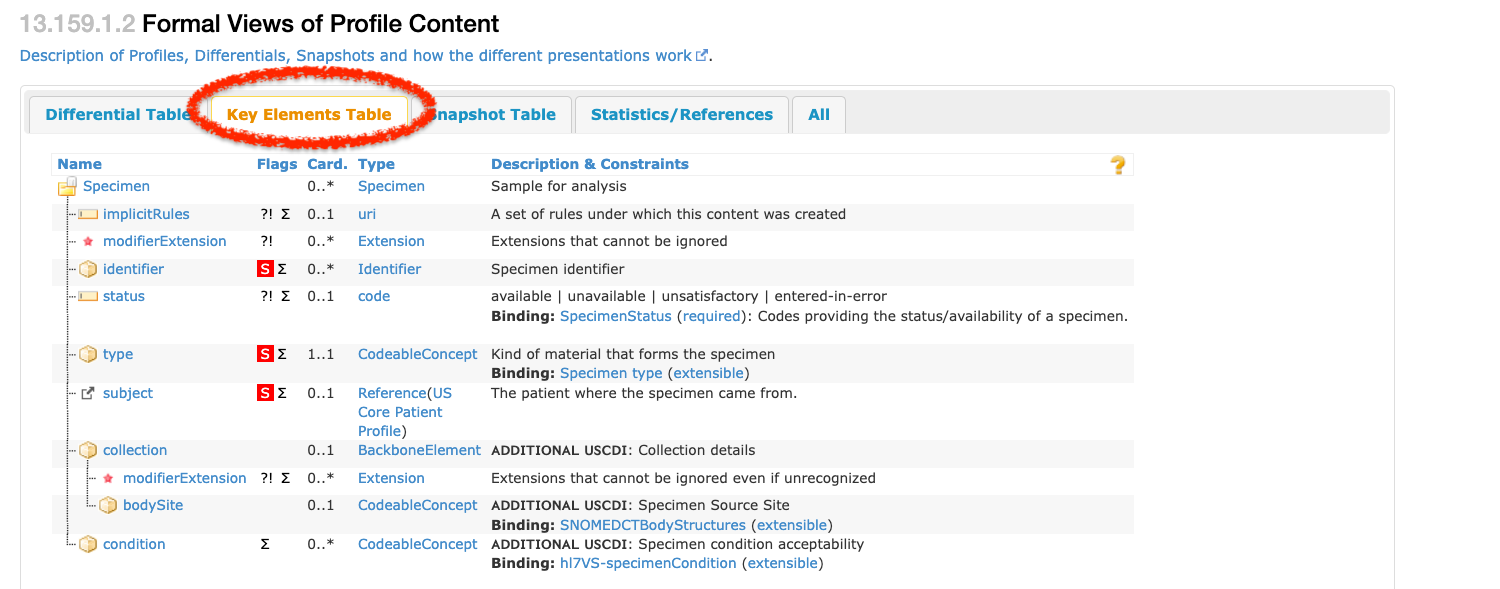The width and height of the screenshot is (1500, 589).
Task: Click the hl7VS-specimenCondition binding link
Action: coord(648,564)
